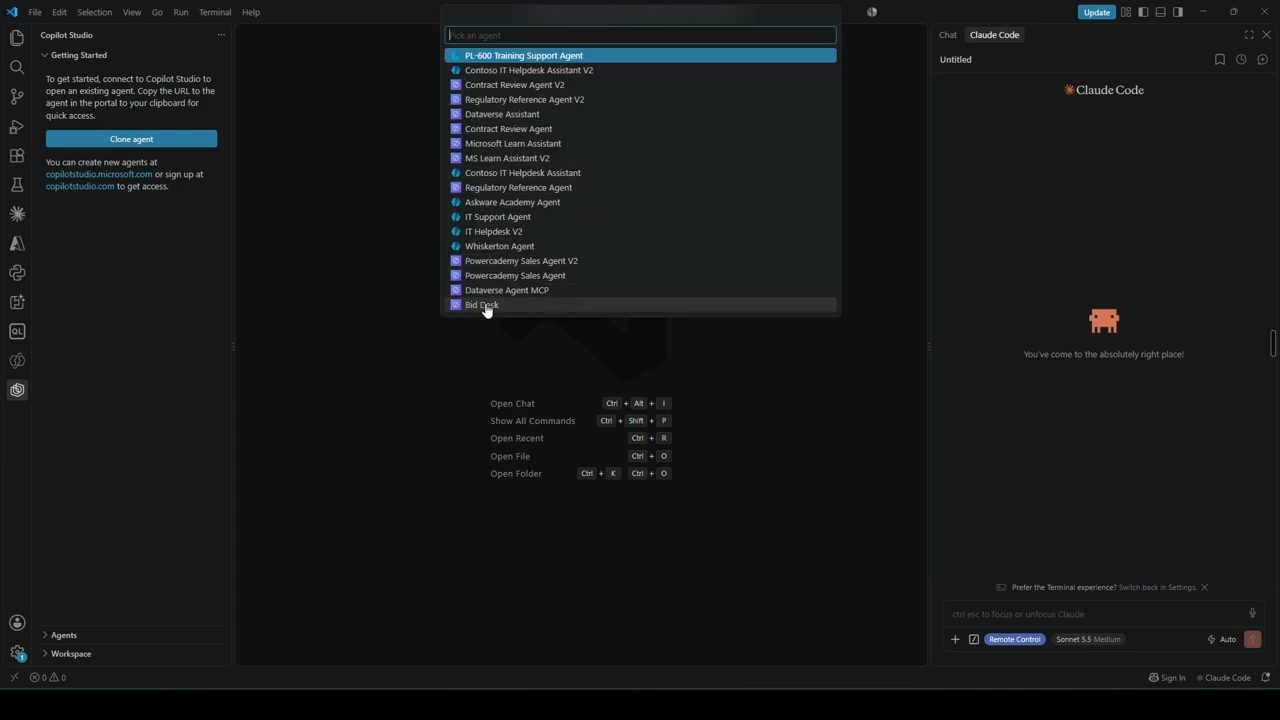Viewport: 1280px width, 720px height.
Task: Start a new Claude Code conversation icon
Action: pos(1262,60)
